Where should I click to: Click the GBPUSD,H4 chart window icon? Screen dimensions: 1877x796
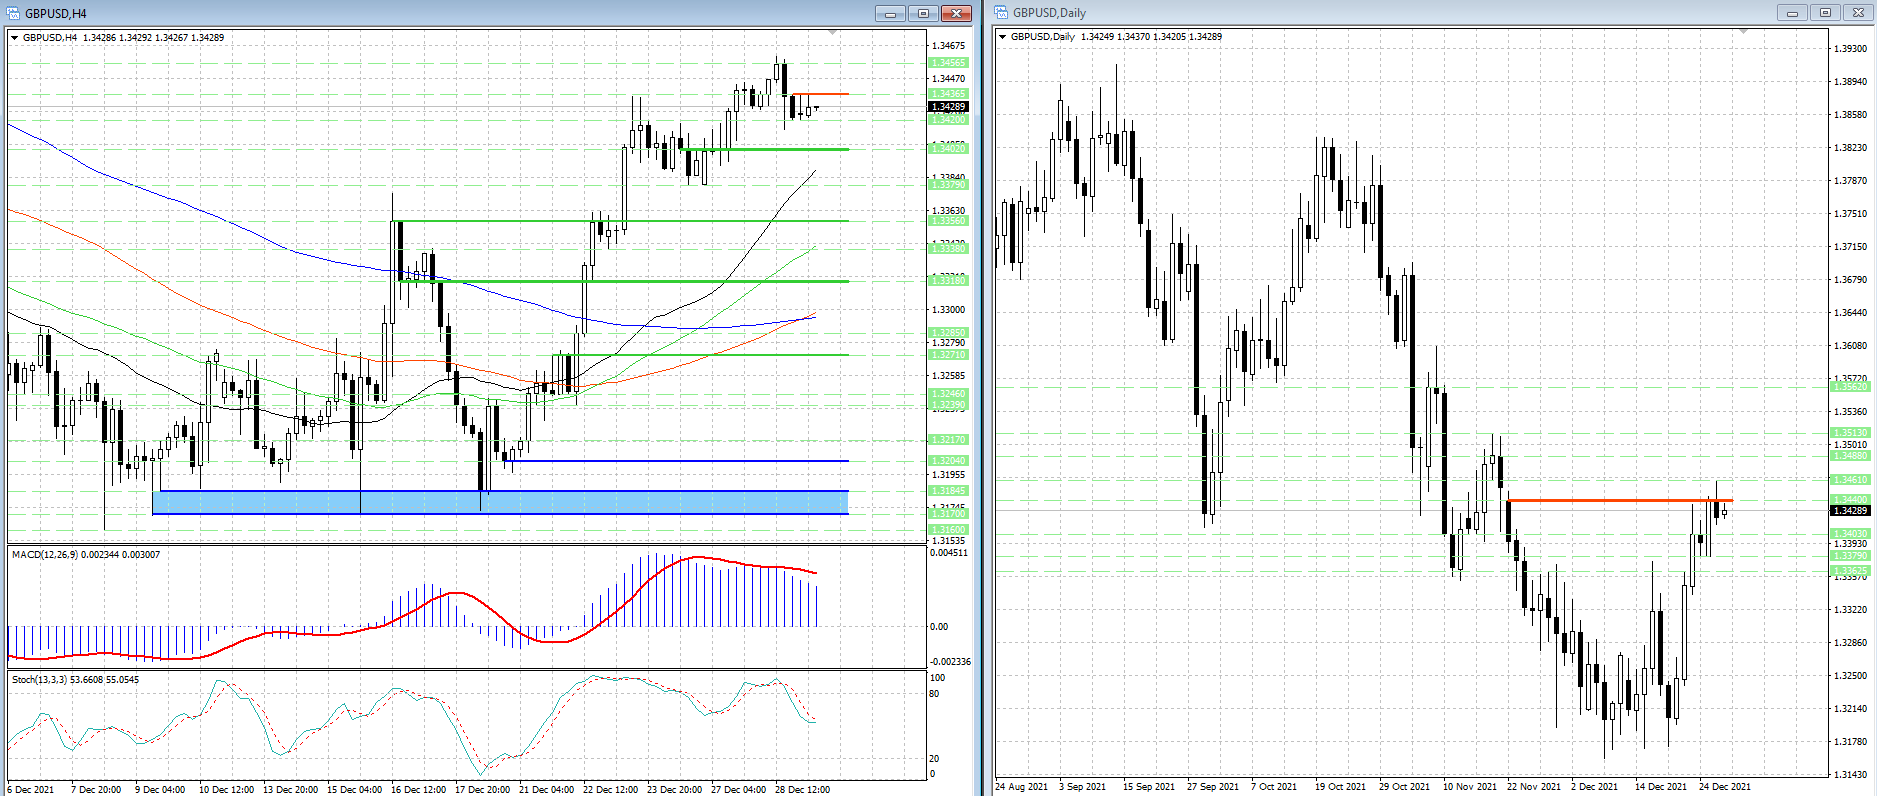pos(13,13)
